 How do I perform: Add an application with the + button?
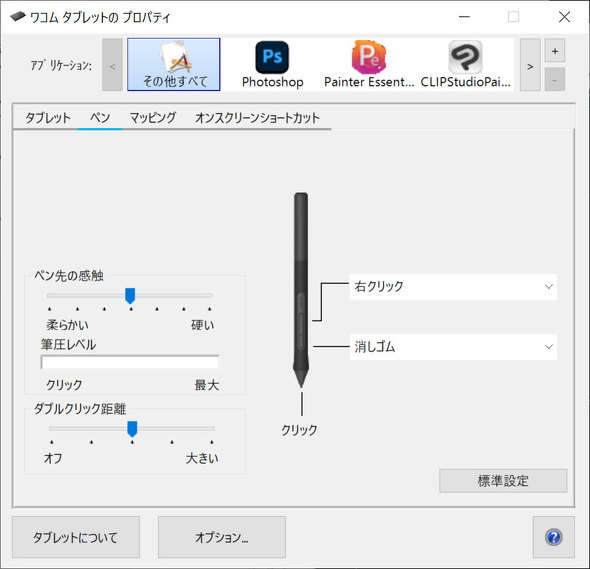pyautogui.click(x=555, y=51)
